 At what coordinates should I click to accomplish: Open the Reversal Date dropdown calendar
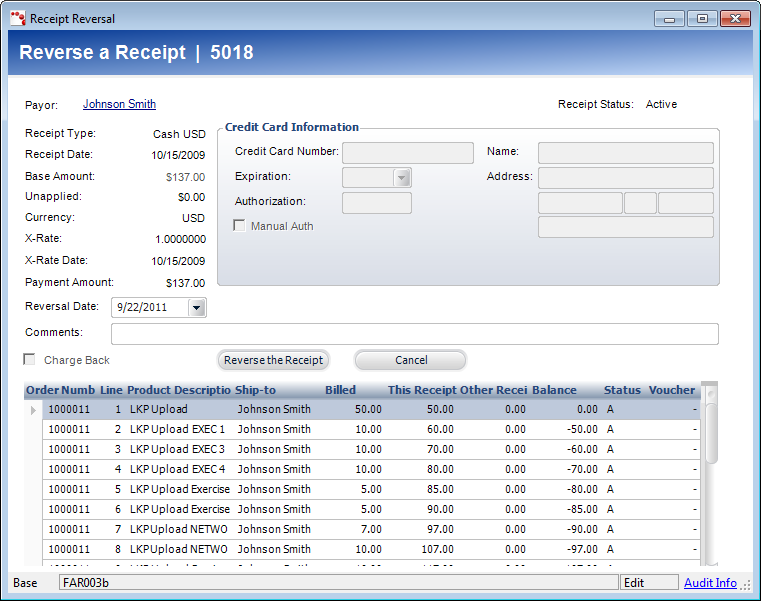[x=196, y=308]
